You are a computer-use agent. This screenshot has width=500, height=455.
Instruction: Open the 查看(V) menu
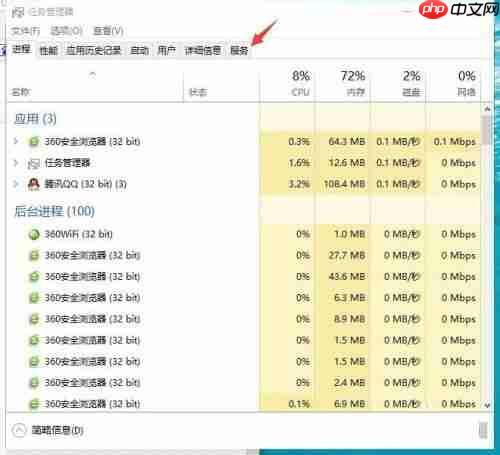click(108, 31)
